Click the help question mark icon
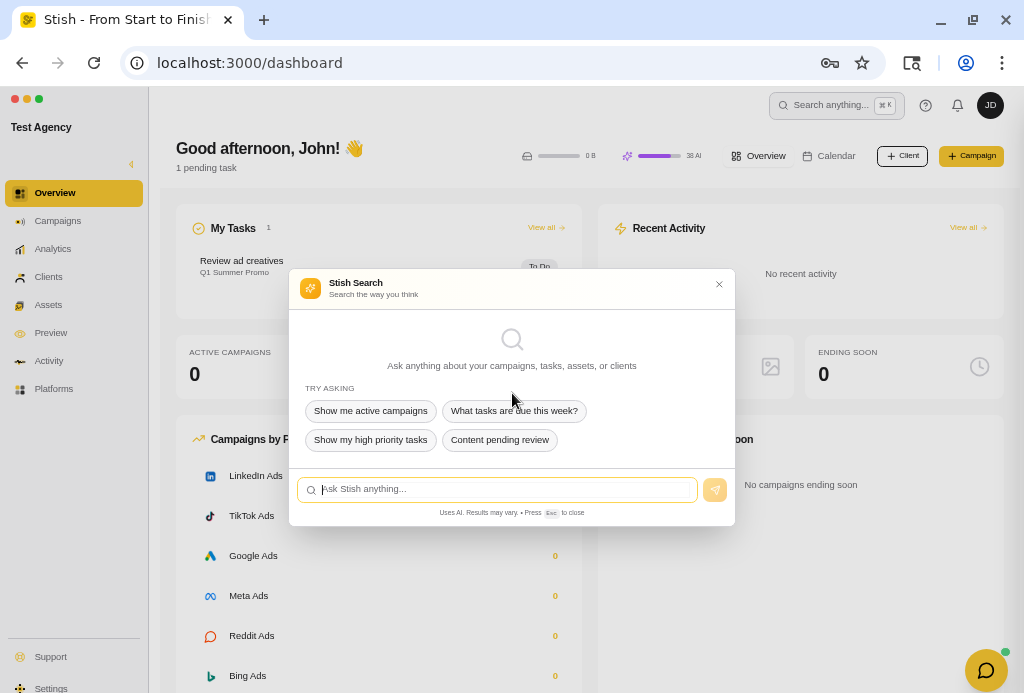The image size is (1024, 693). pos(925,106)
